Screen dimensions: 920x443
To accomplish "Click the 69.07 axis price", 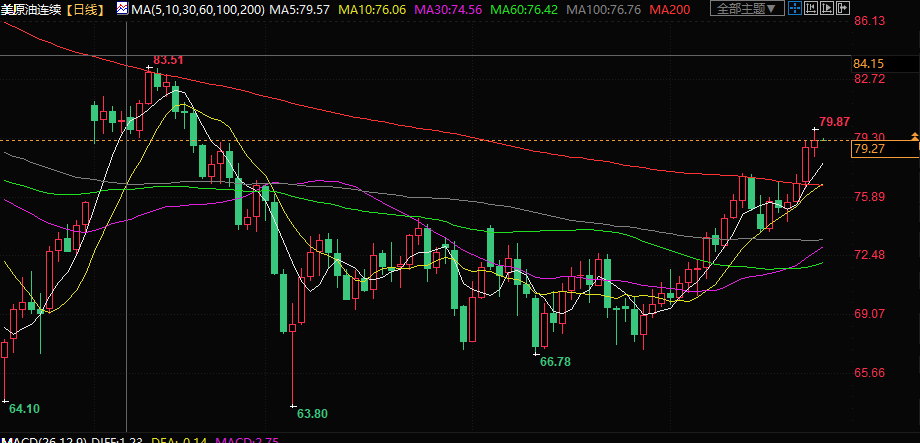I will tap(869, 314).
